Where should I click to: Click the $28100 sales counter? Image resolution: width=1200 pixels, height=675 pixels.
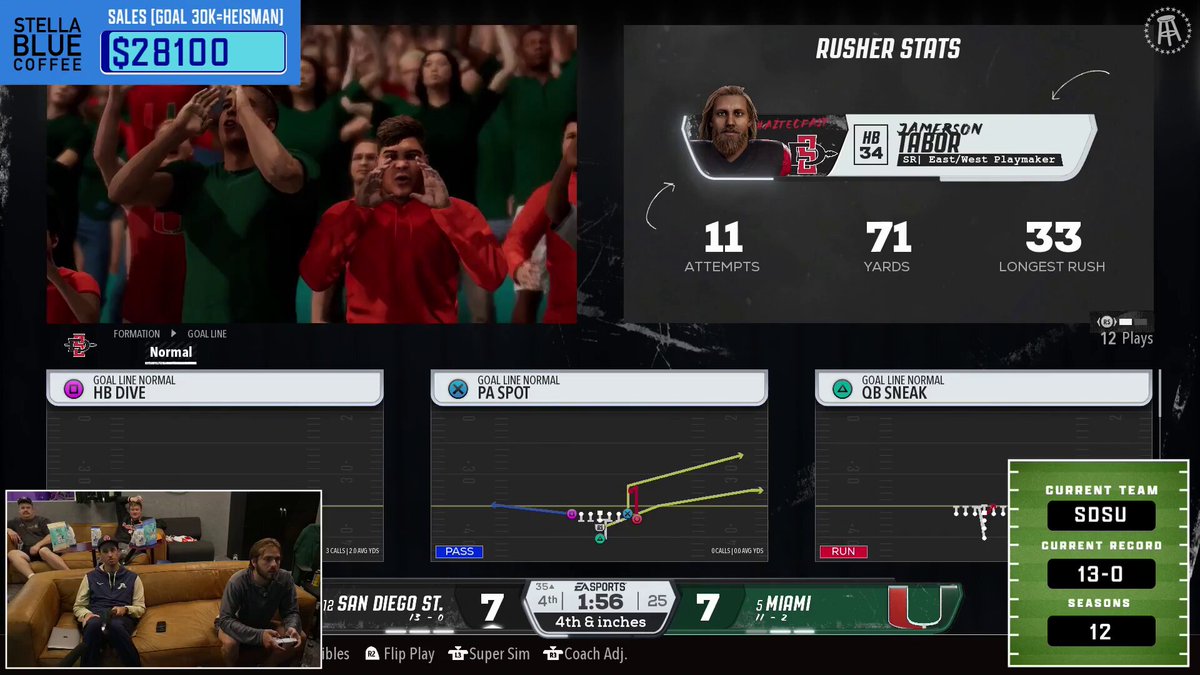pos(193,52)
